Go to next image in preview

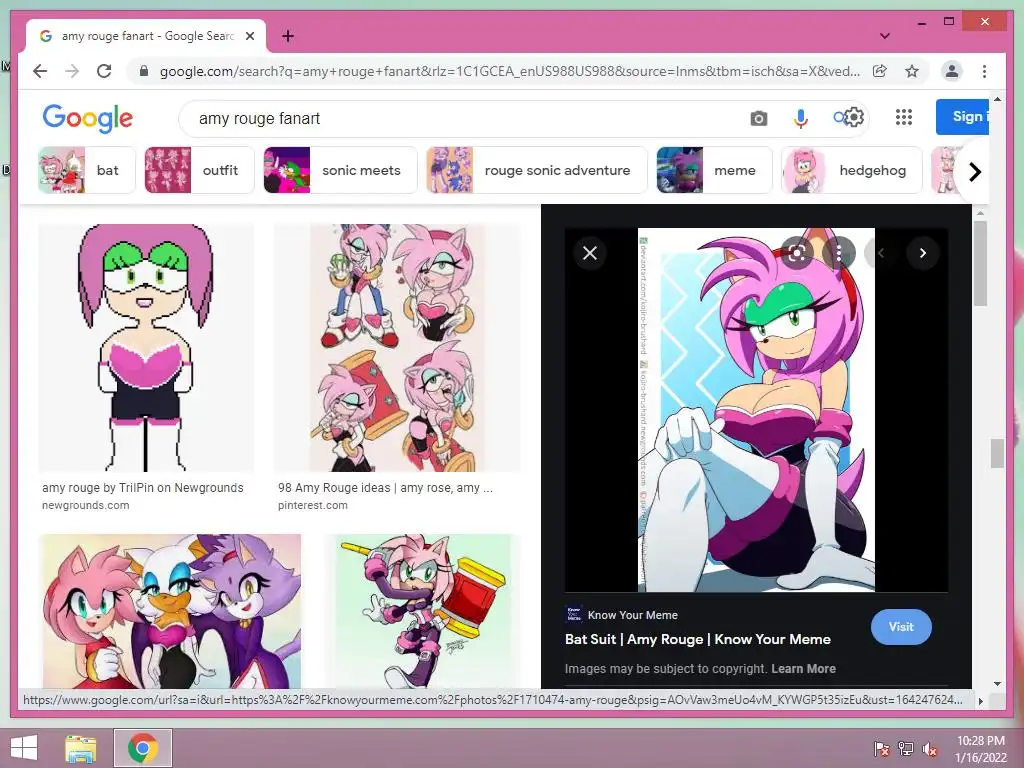[923, 253]
